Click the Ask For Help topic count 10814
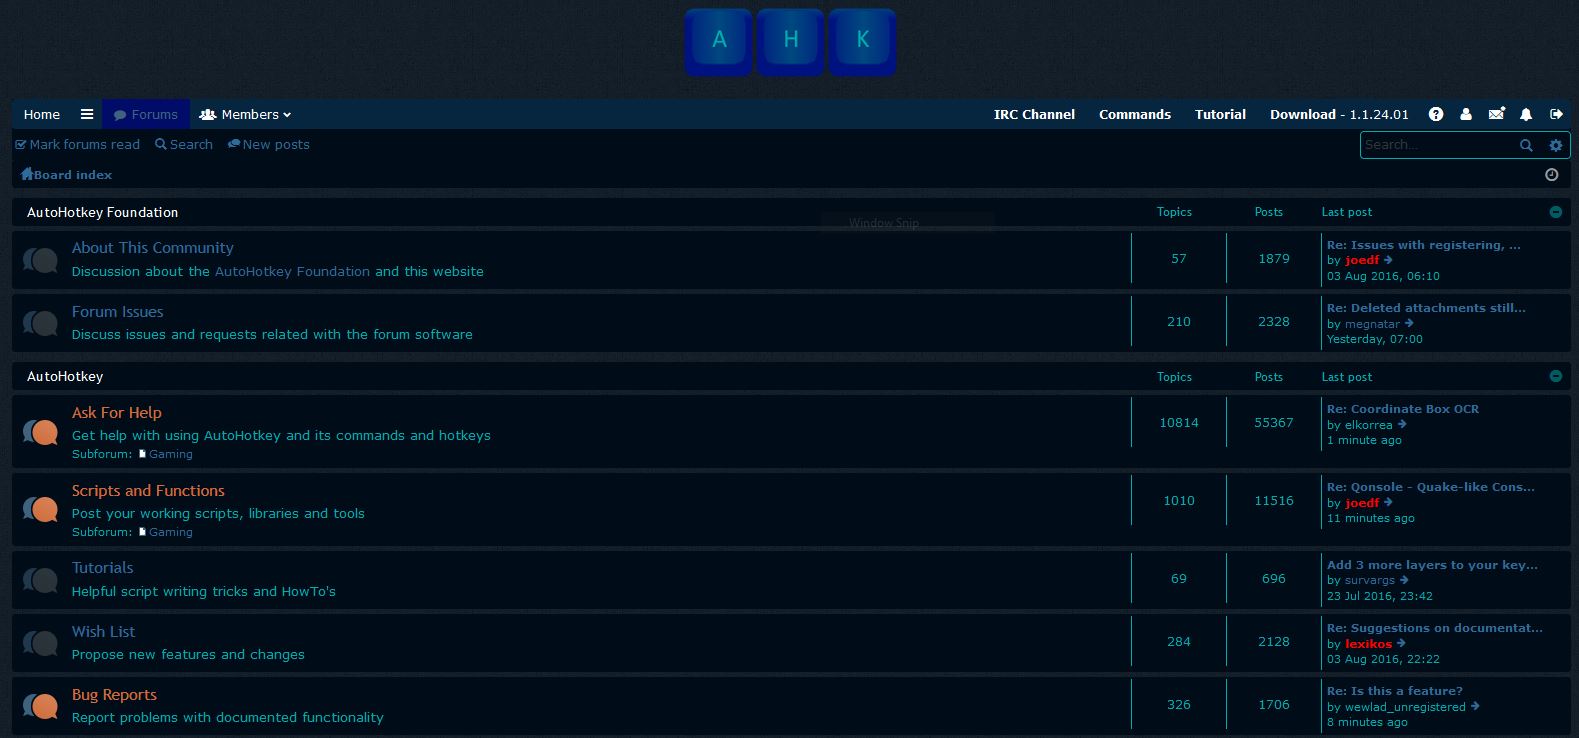The image size is (1579, 738). tap(1178, 422)
